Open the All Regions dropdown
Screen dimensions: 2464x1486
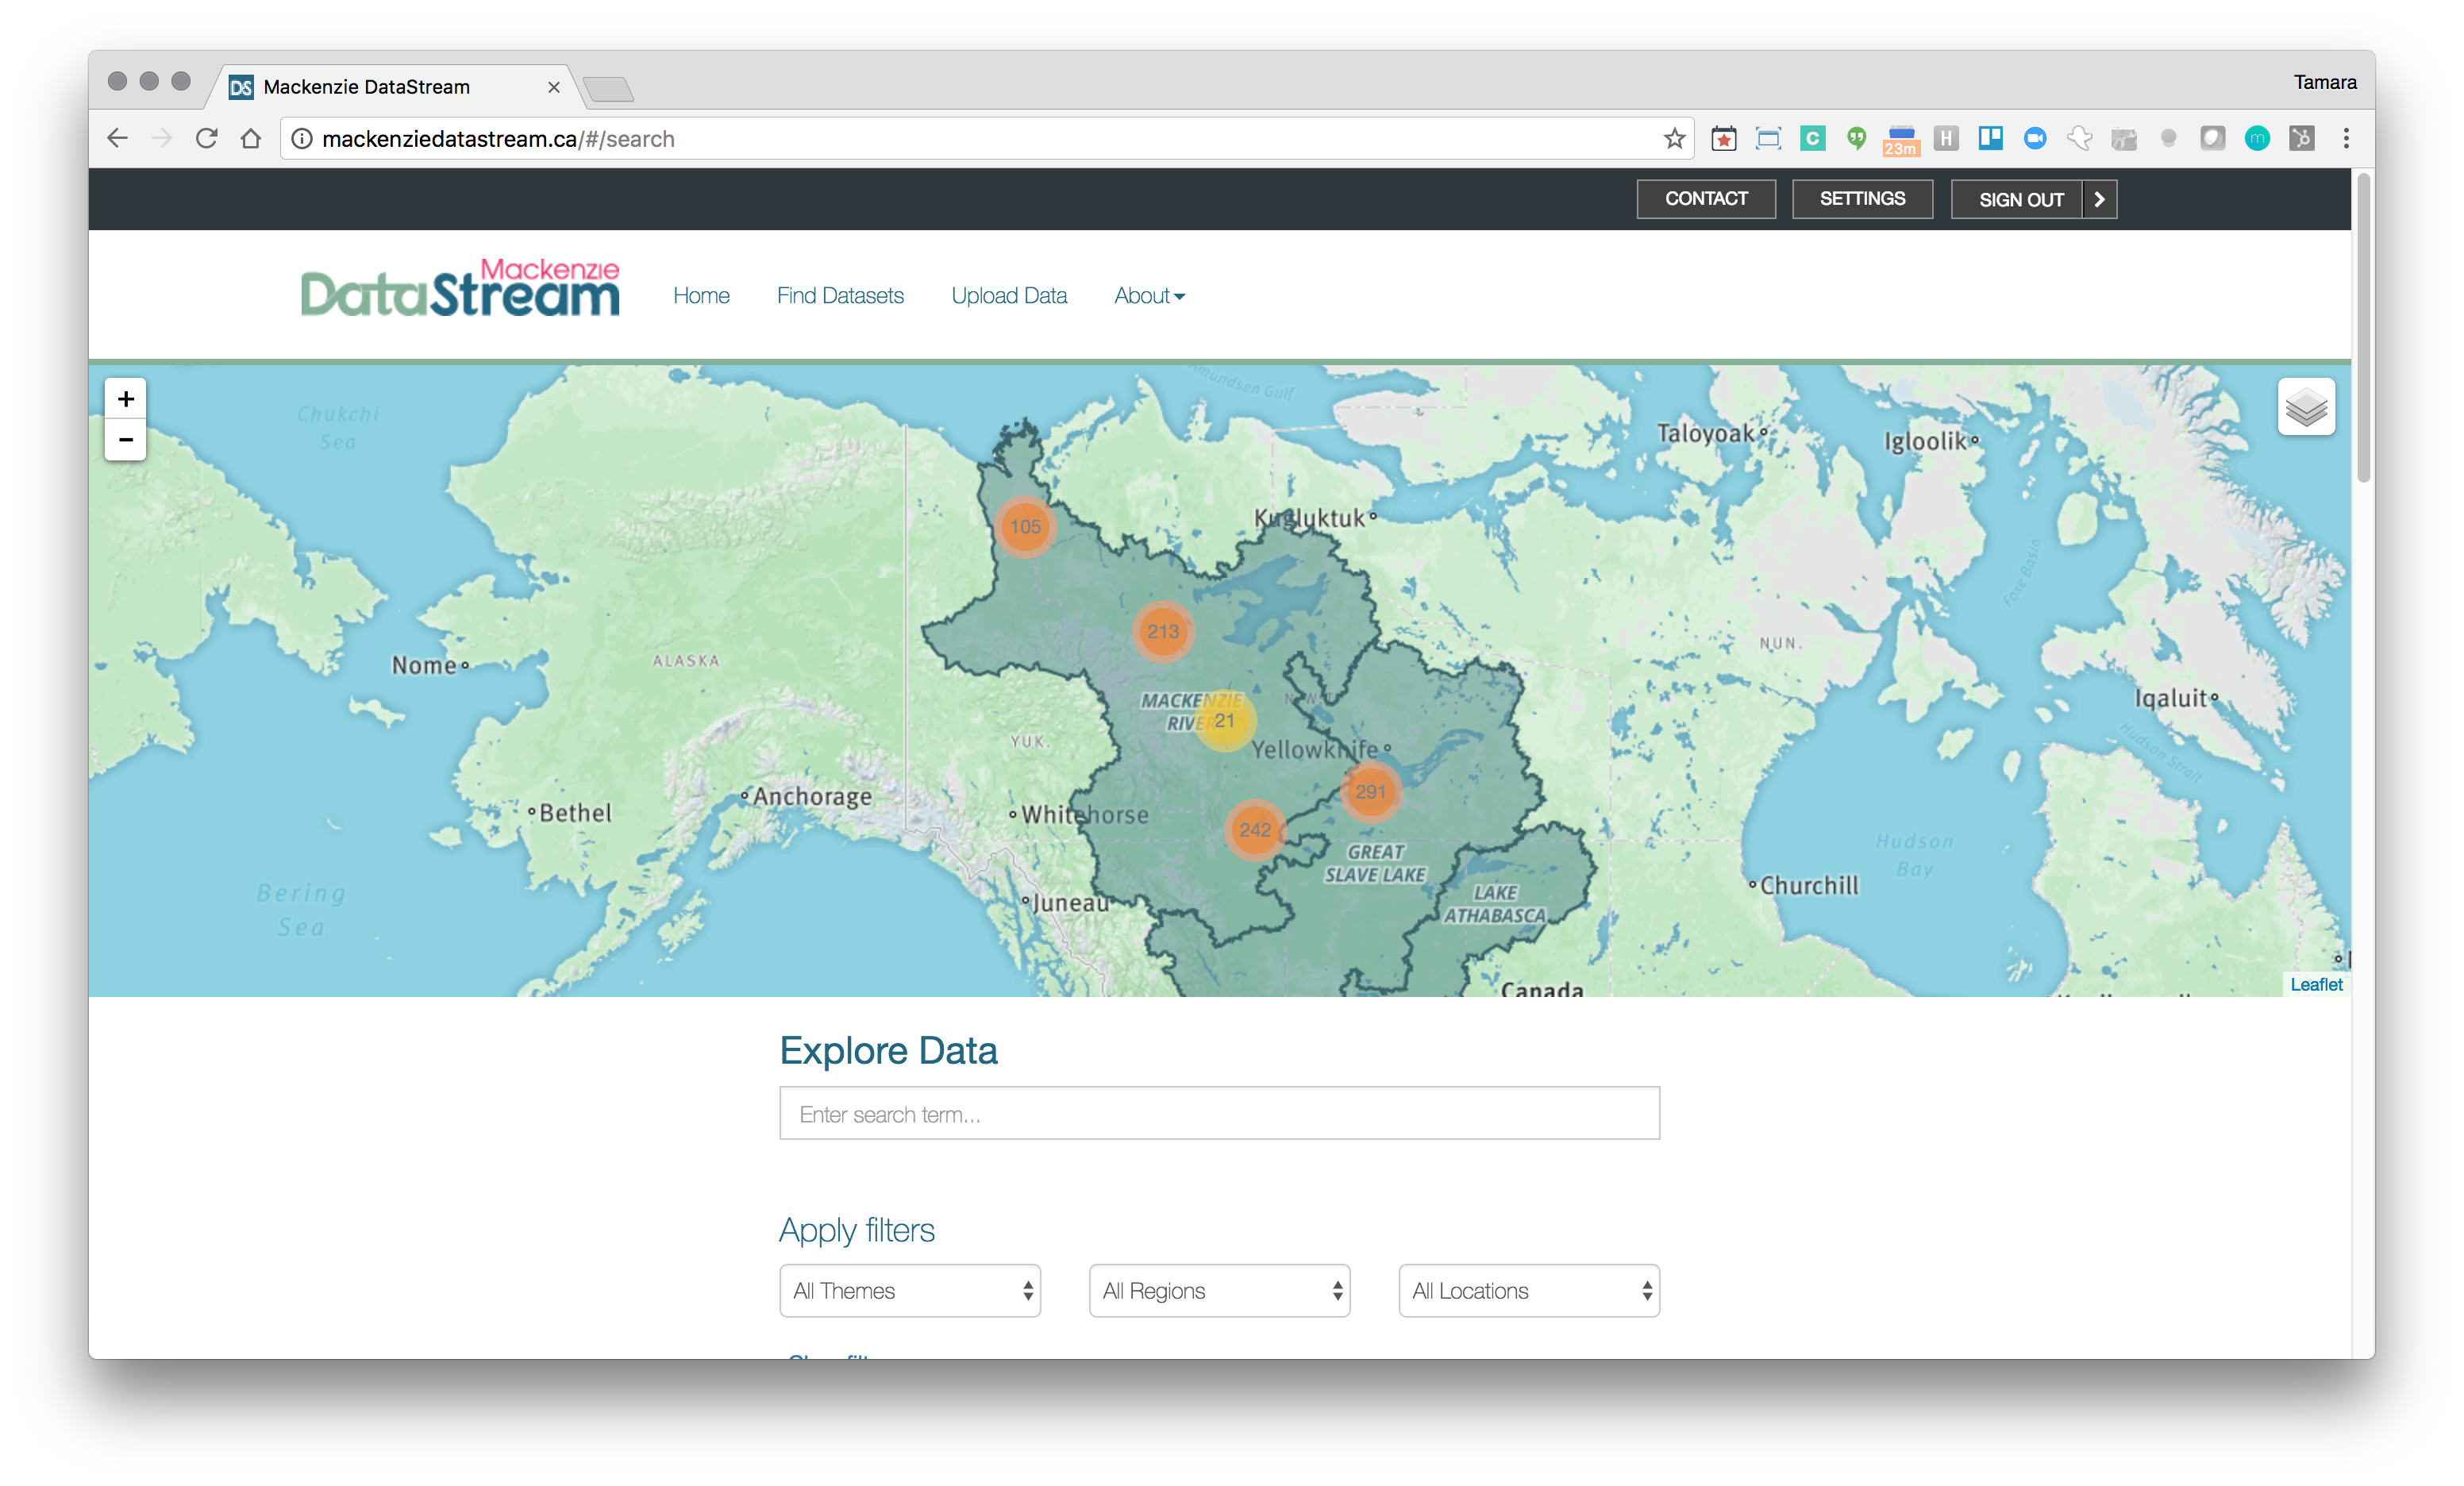click(1219, 1290)
